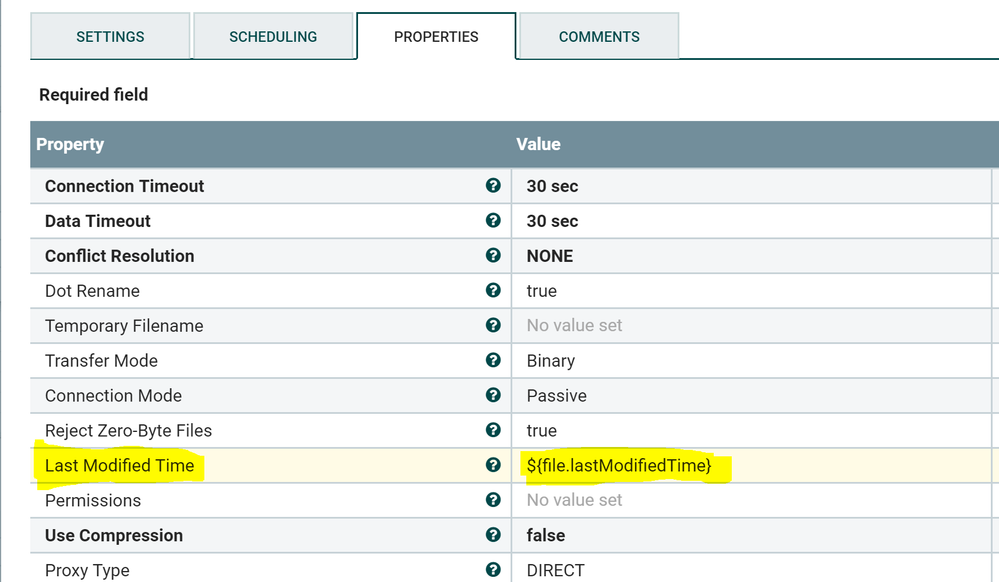Go to the Comments tab

click(x=598, y=37)
